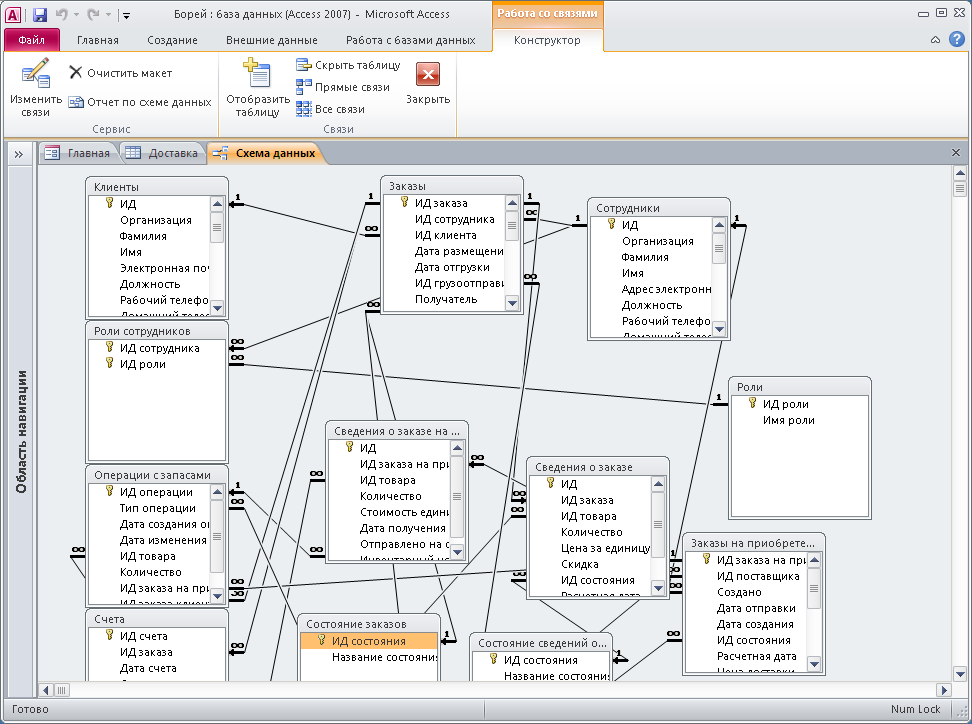The width and height of the screenshot is (972, 724).
Task: Open the Файл tab
Action: point(32,40)
